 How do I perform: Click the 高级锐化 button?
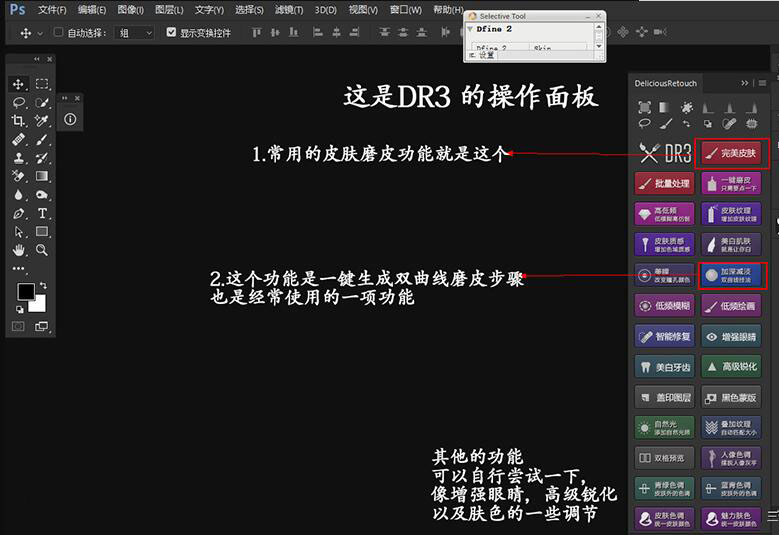(x=731, y=367)
